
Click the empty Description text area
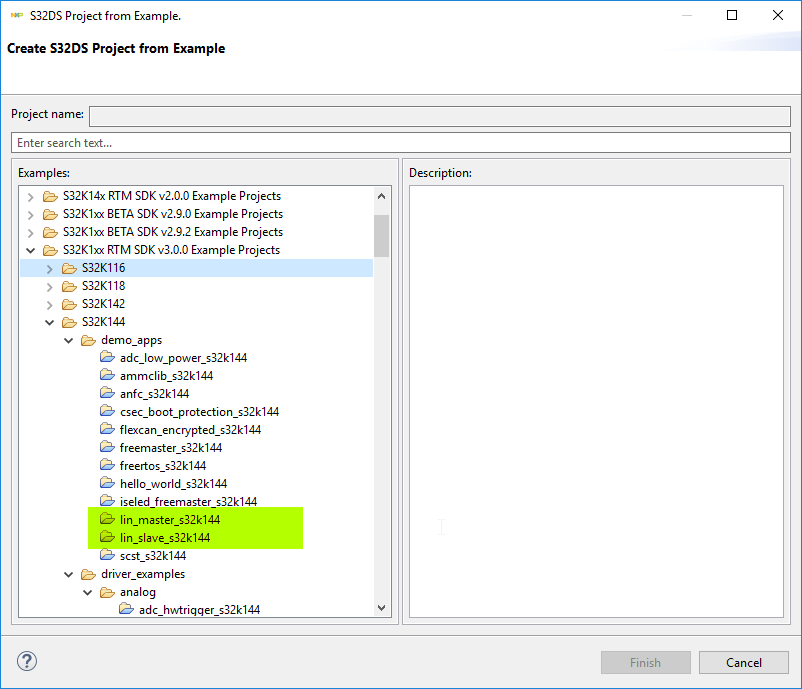[596, 401]
